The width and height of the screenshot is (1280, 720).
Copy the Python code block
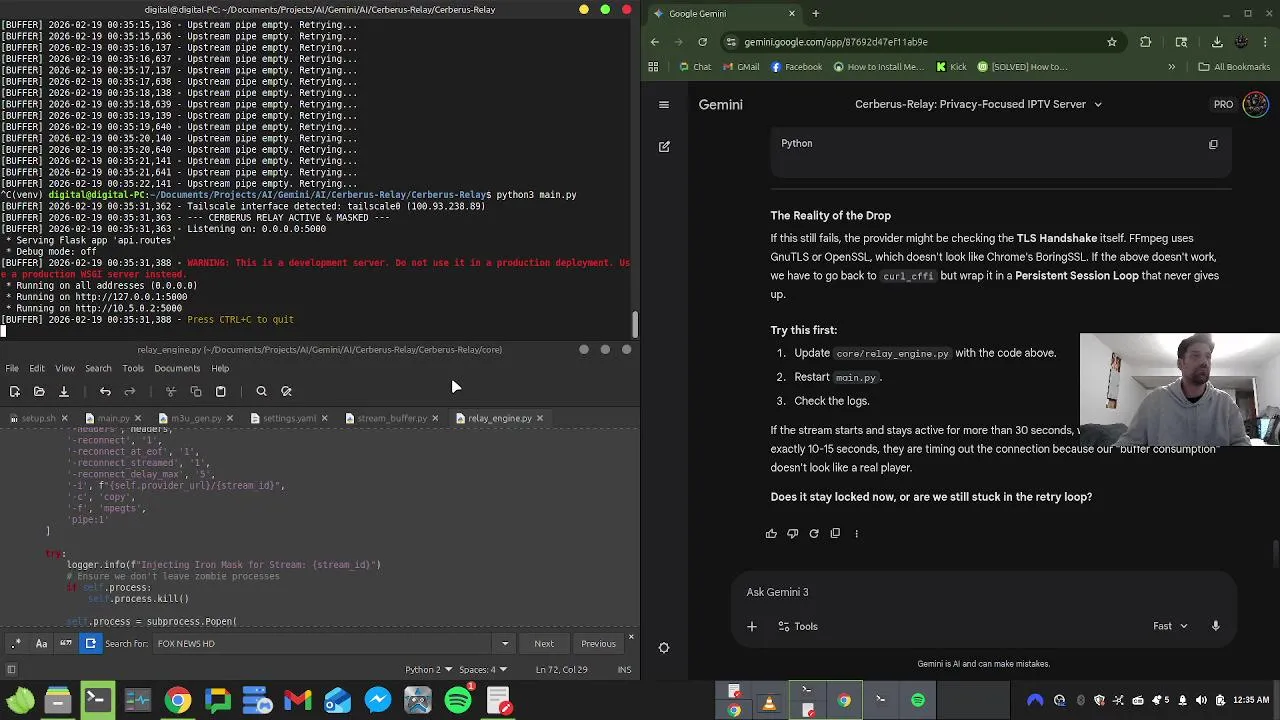coord(1213,144)
